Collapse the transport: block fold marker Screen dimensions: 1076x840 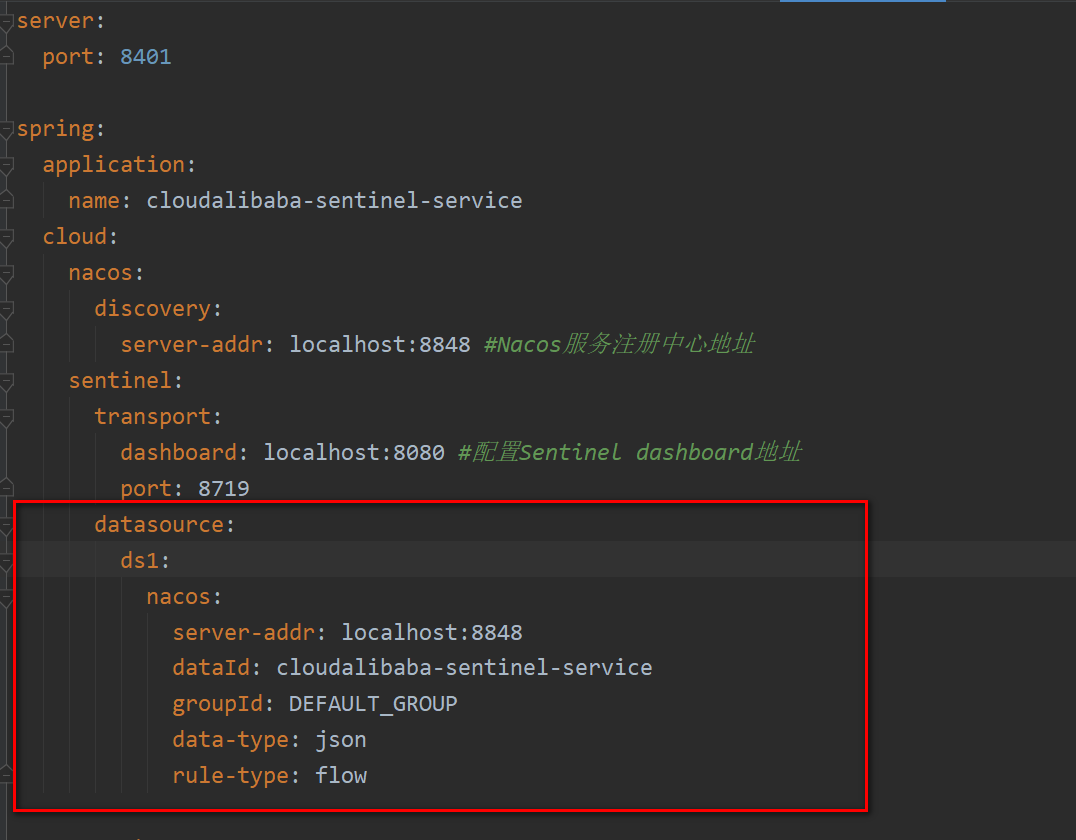pos(6,417)
